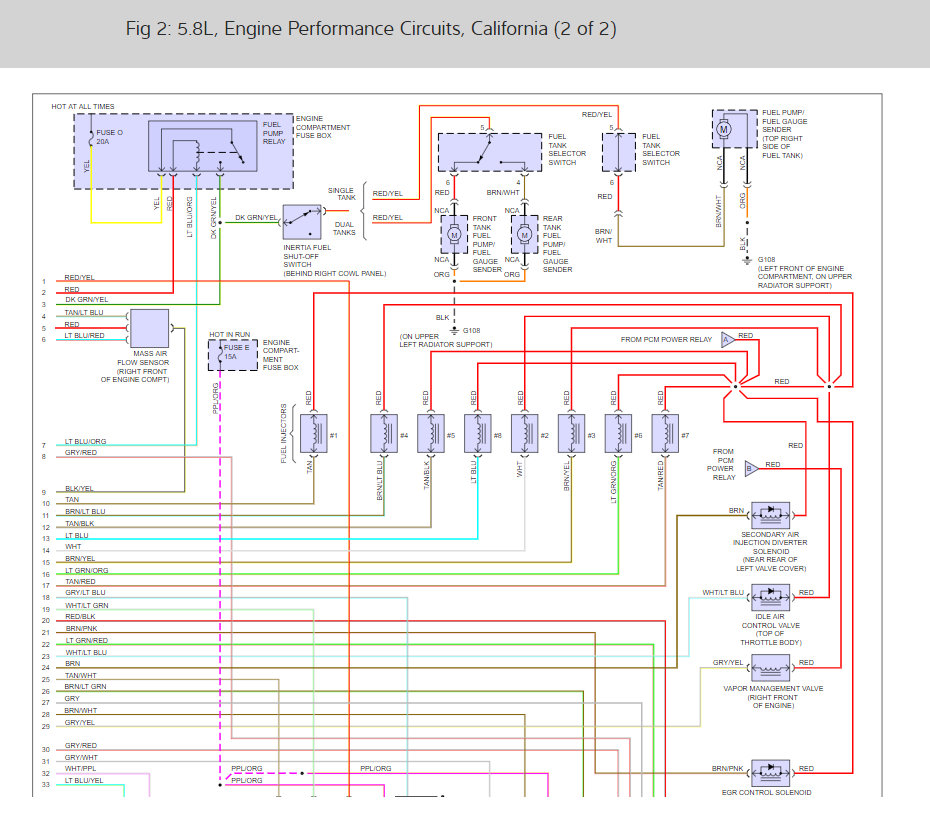Click the ENGINE COMPARTMENT FUSE BOX label at top
The width and height of the screenshot is (930, 818).
point(323,128)
